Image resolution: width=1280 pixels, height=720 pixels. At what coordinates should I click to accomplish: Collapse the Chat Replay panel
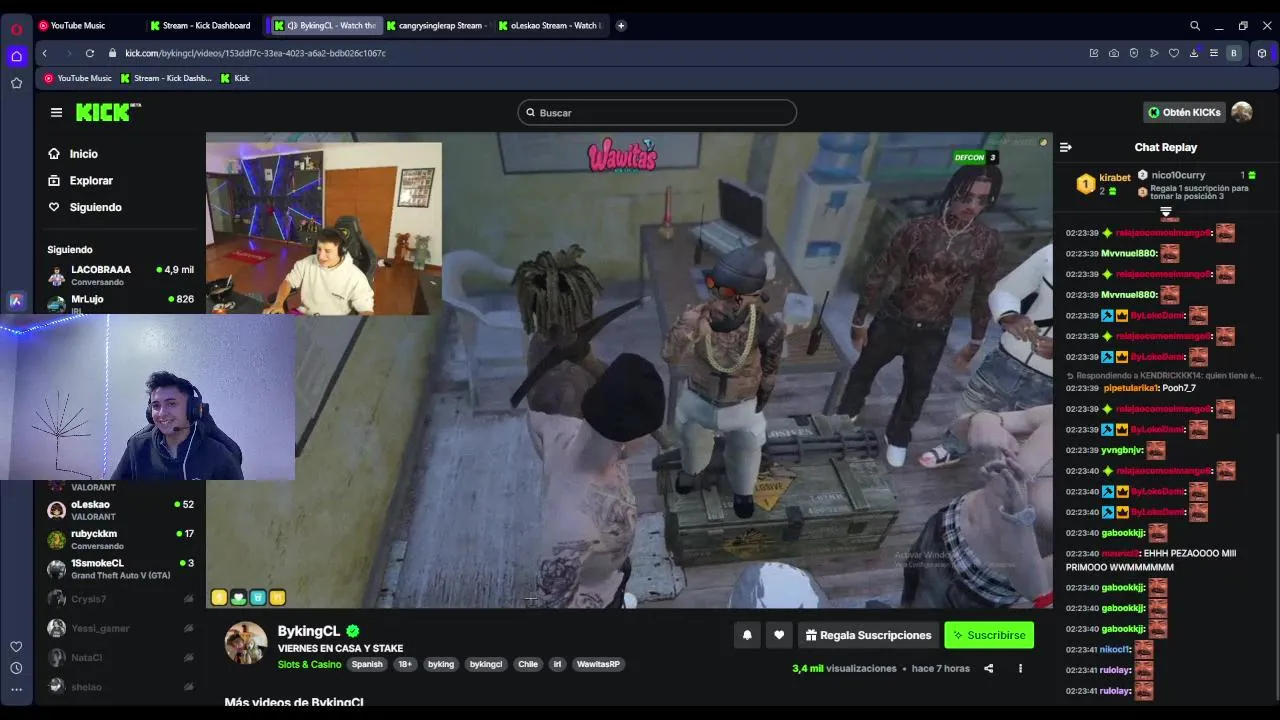tap(1066, 147)
